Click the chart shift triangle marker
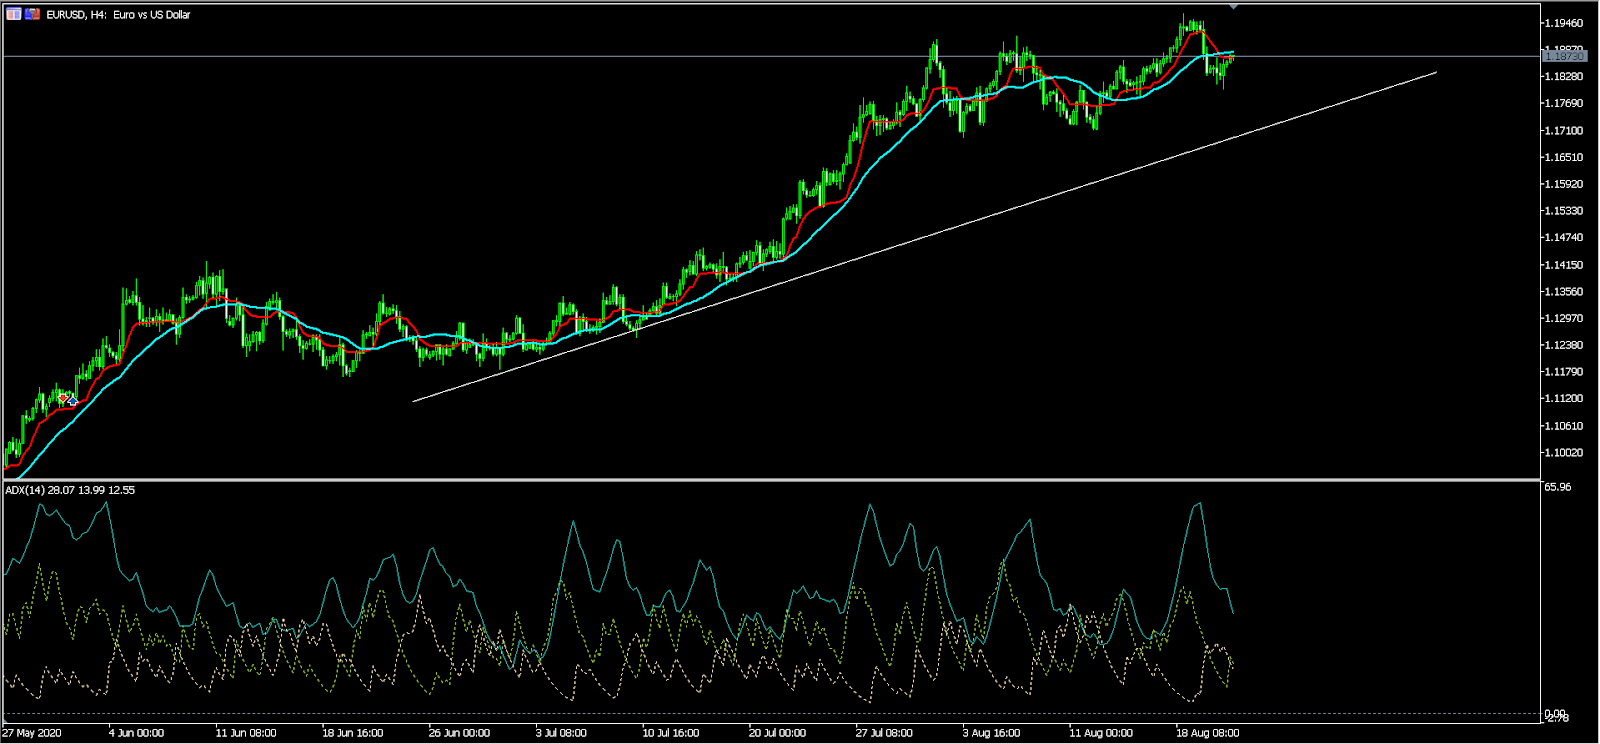The image size is (1600, 744). point(1234,7)
